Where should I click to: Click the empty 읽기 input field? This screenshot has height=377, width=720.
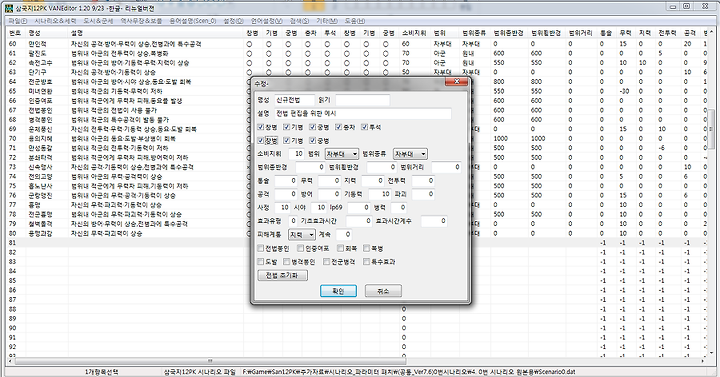pos(362,100)
